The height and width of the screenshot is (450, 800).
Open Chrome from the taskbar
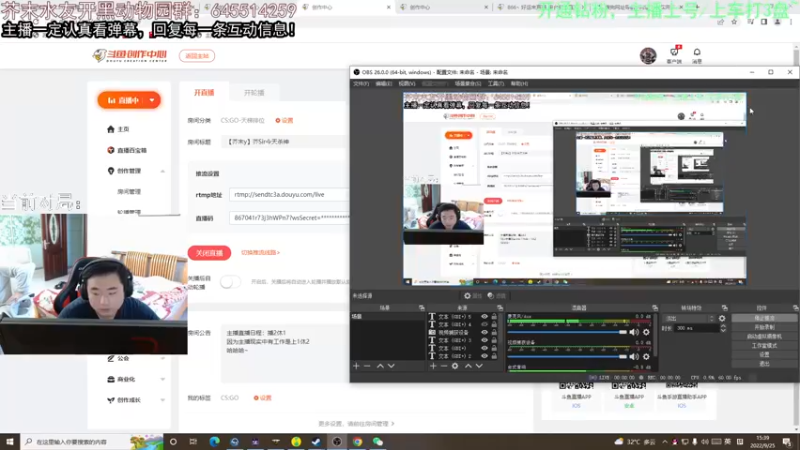tap(357, 441)
